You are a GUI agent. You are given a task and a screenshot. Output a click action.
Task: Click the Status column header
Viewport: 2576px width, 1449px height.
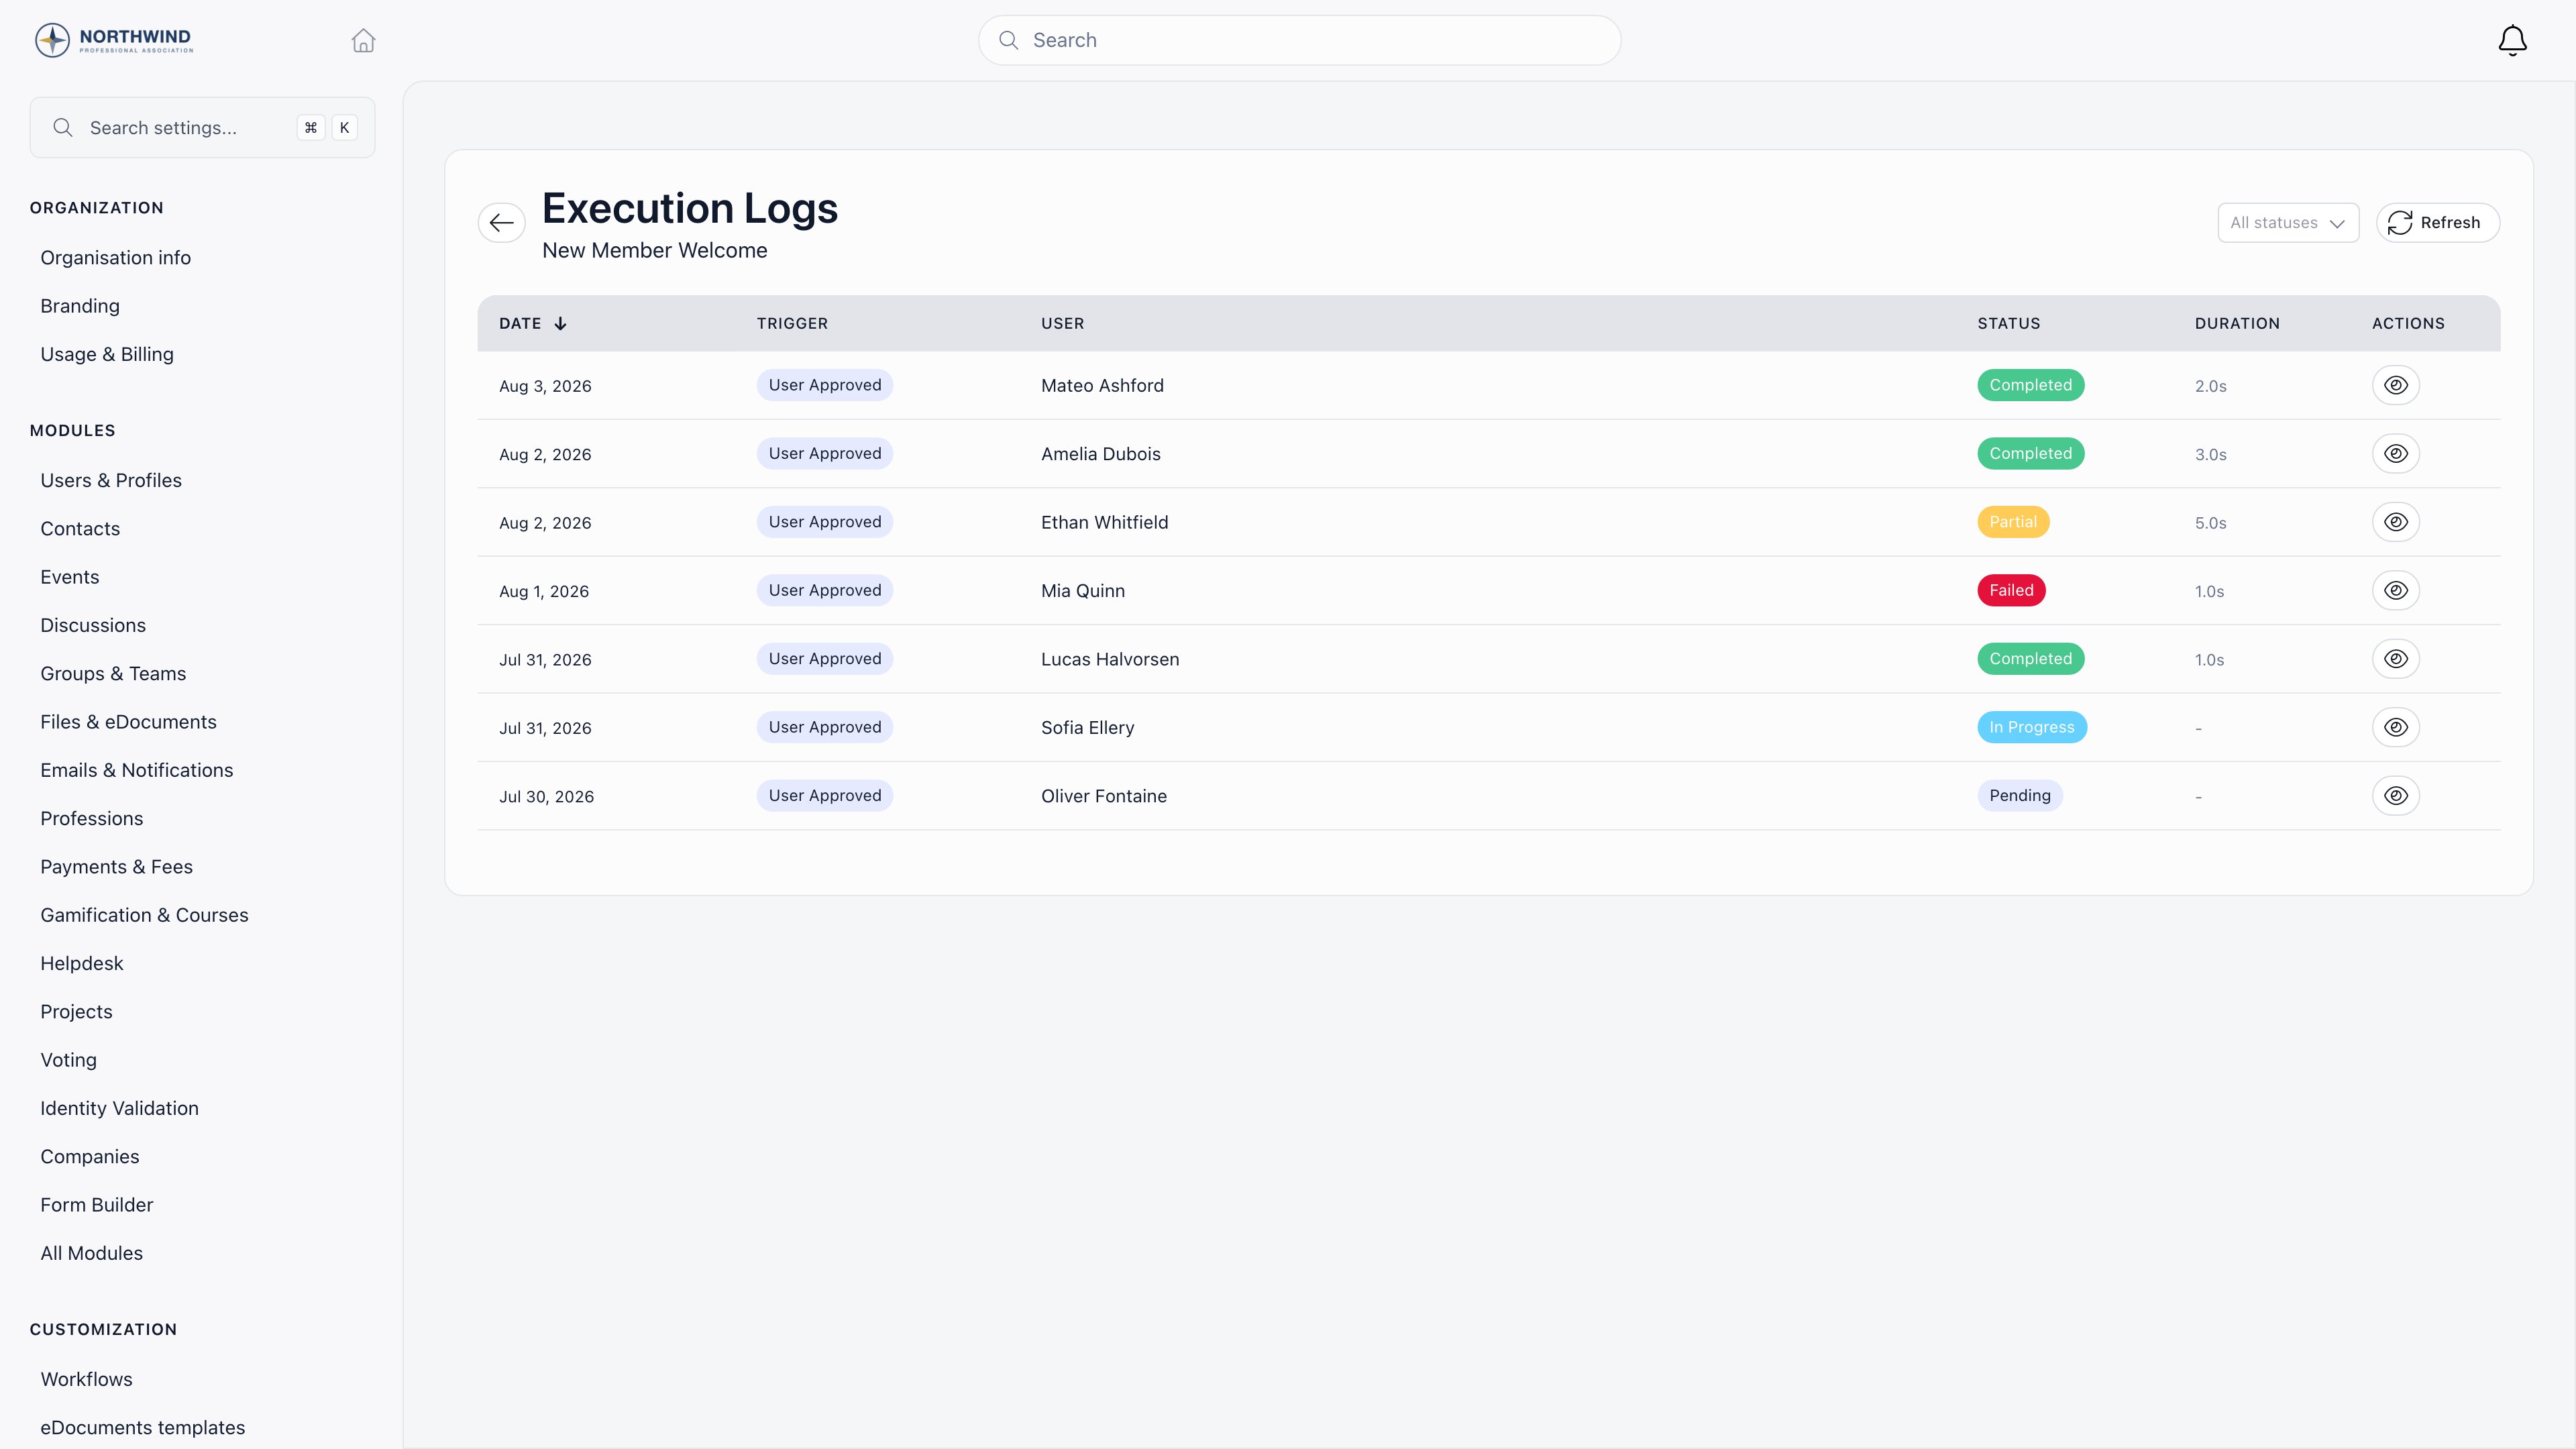pos(2008,323)
